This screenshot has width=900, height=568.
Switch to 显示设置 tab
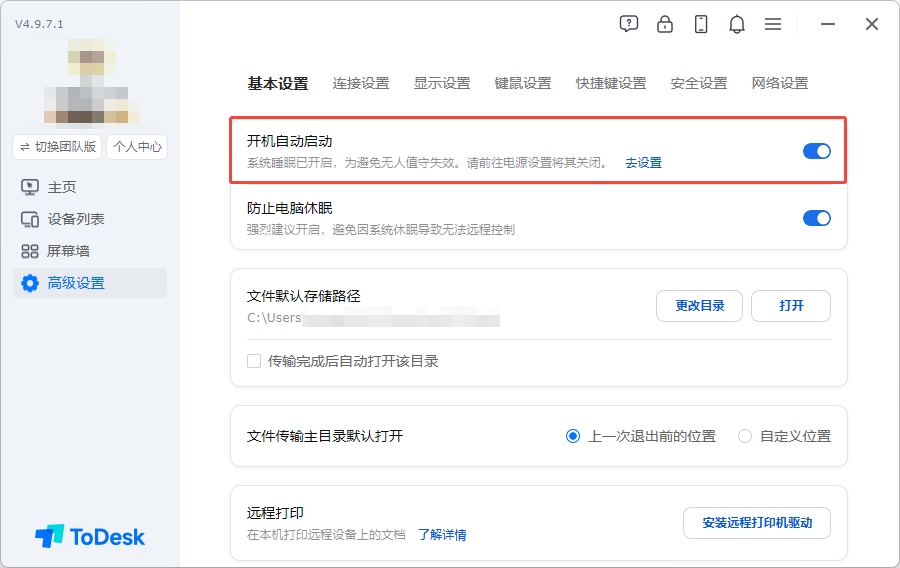pos(442,83)
